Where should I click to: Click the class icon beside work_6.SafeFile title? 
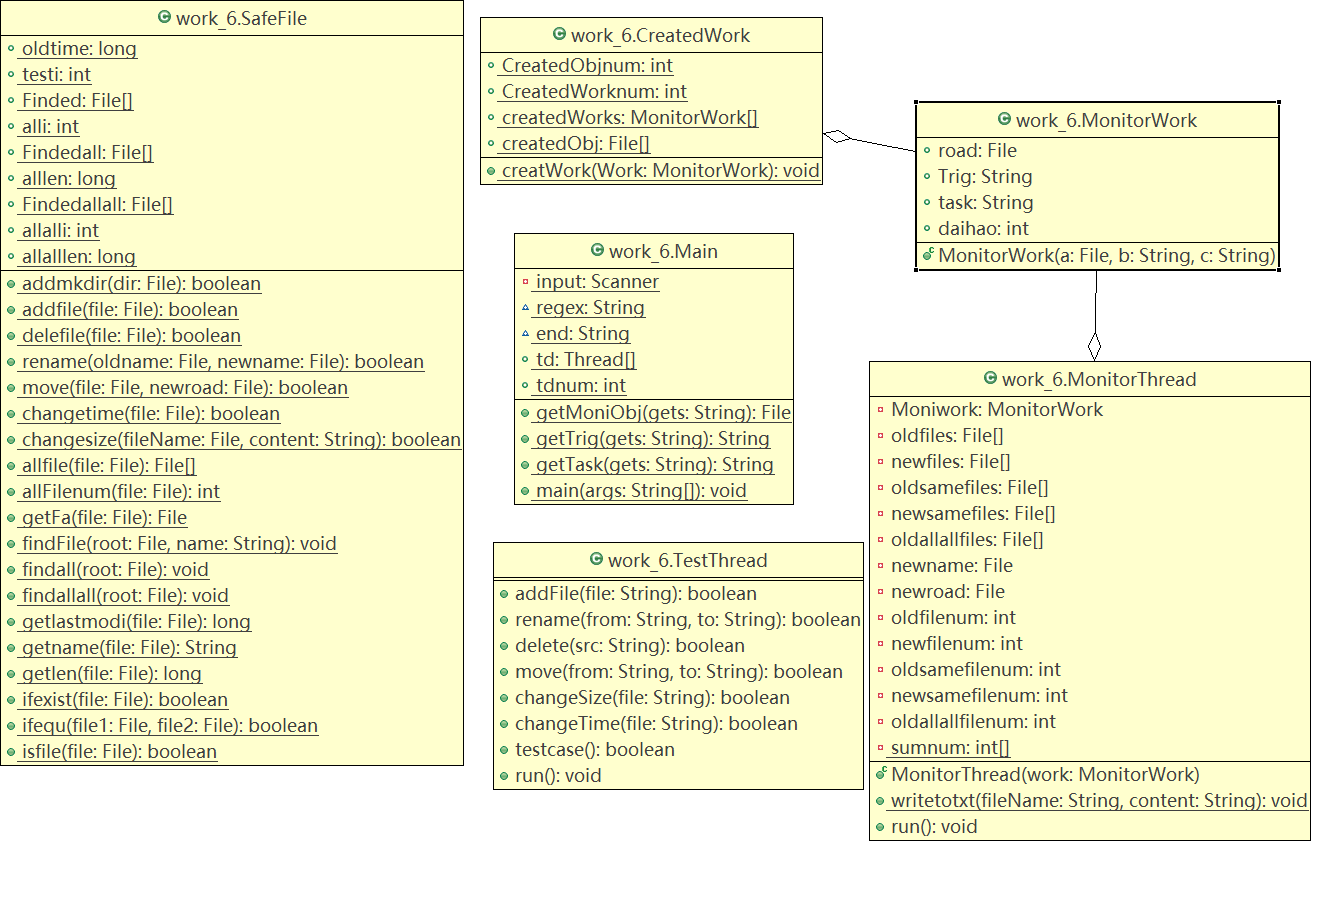(x=165, y=17)
